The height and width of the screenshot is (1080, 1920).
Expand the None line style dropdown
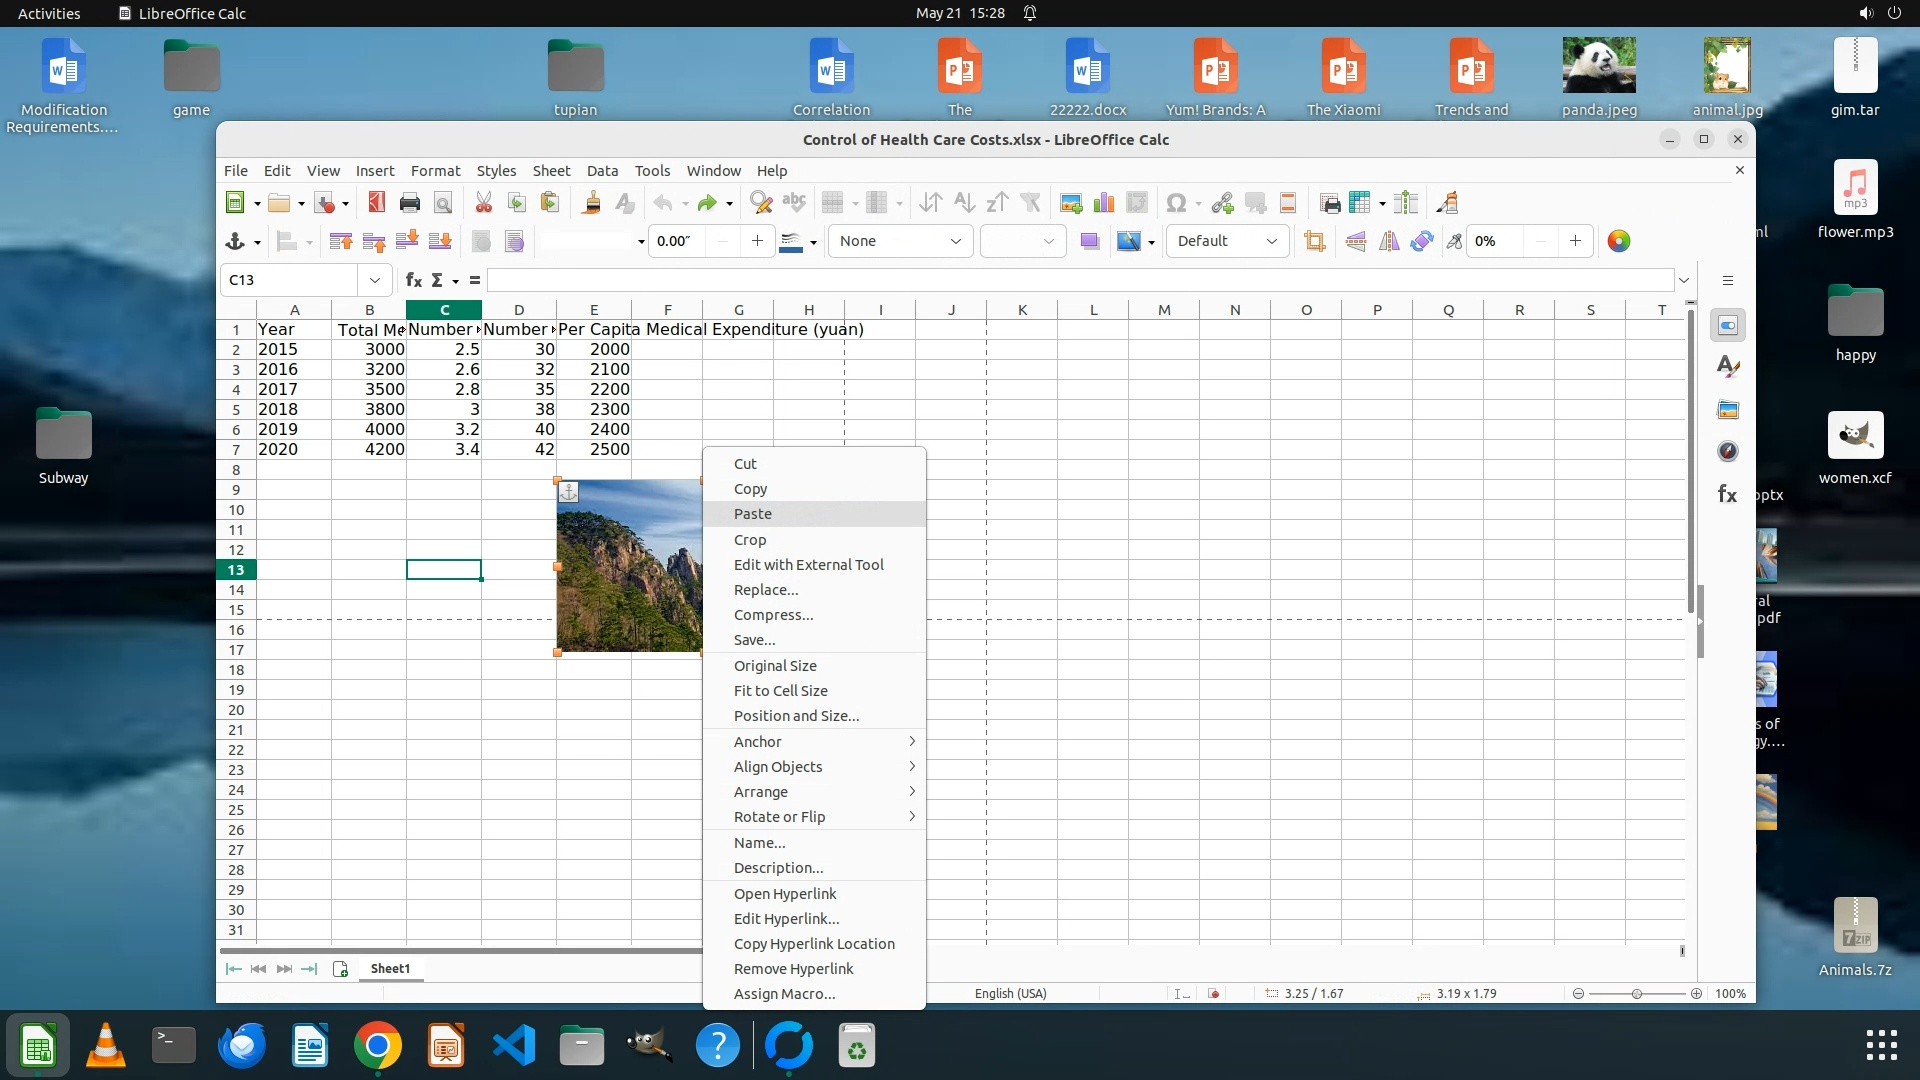coord(955,241)
